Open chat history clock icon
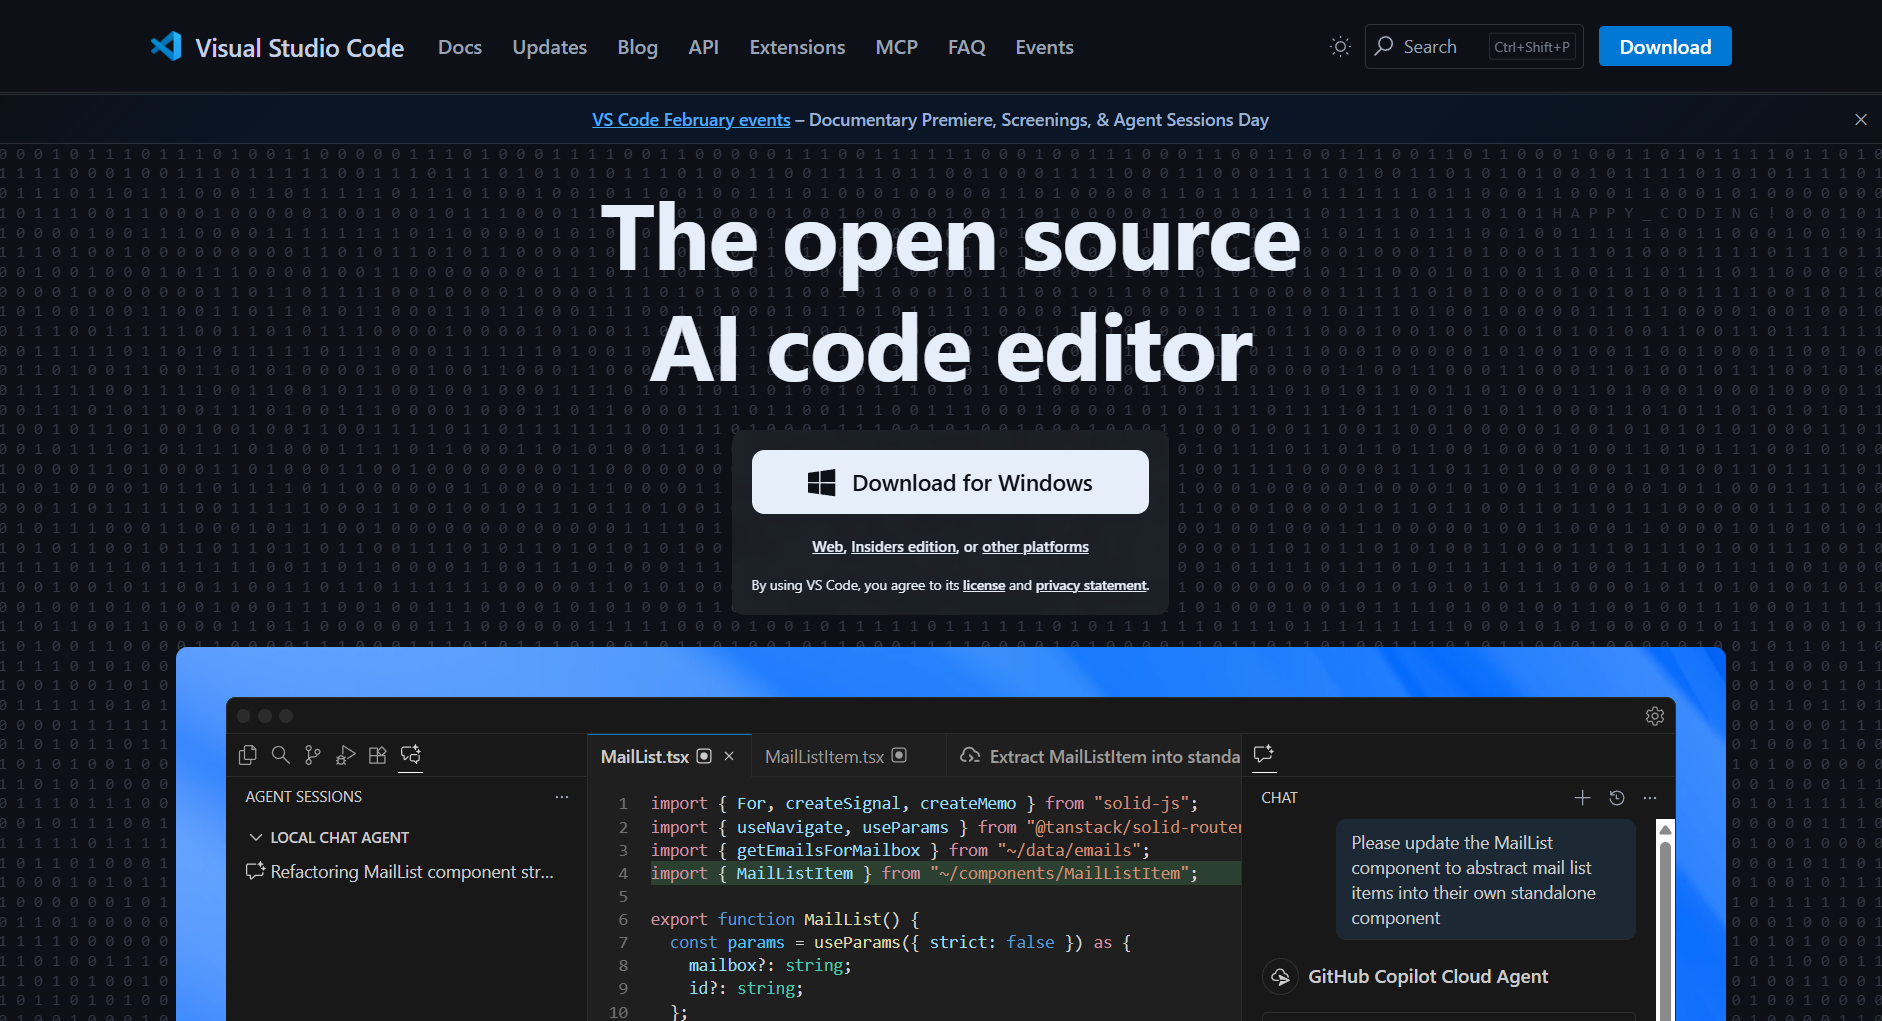The width and height of the screenshot is (1882, 1021). [1616, 797]
